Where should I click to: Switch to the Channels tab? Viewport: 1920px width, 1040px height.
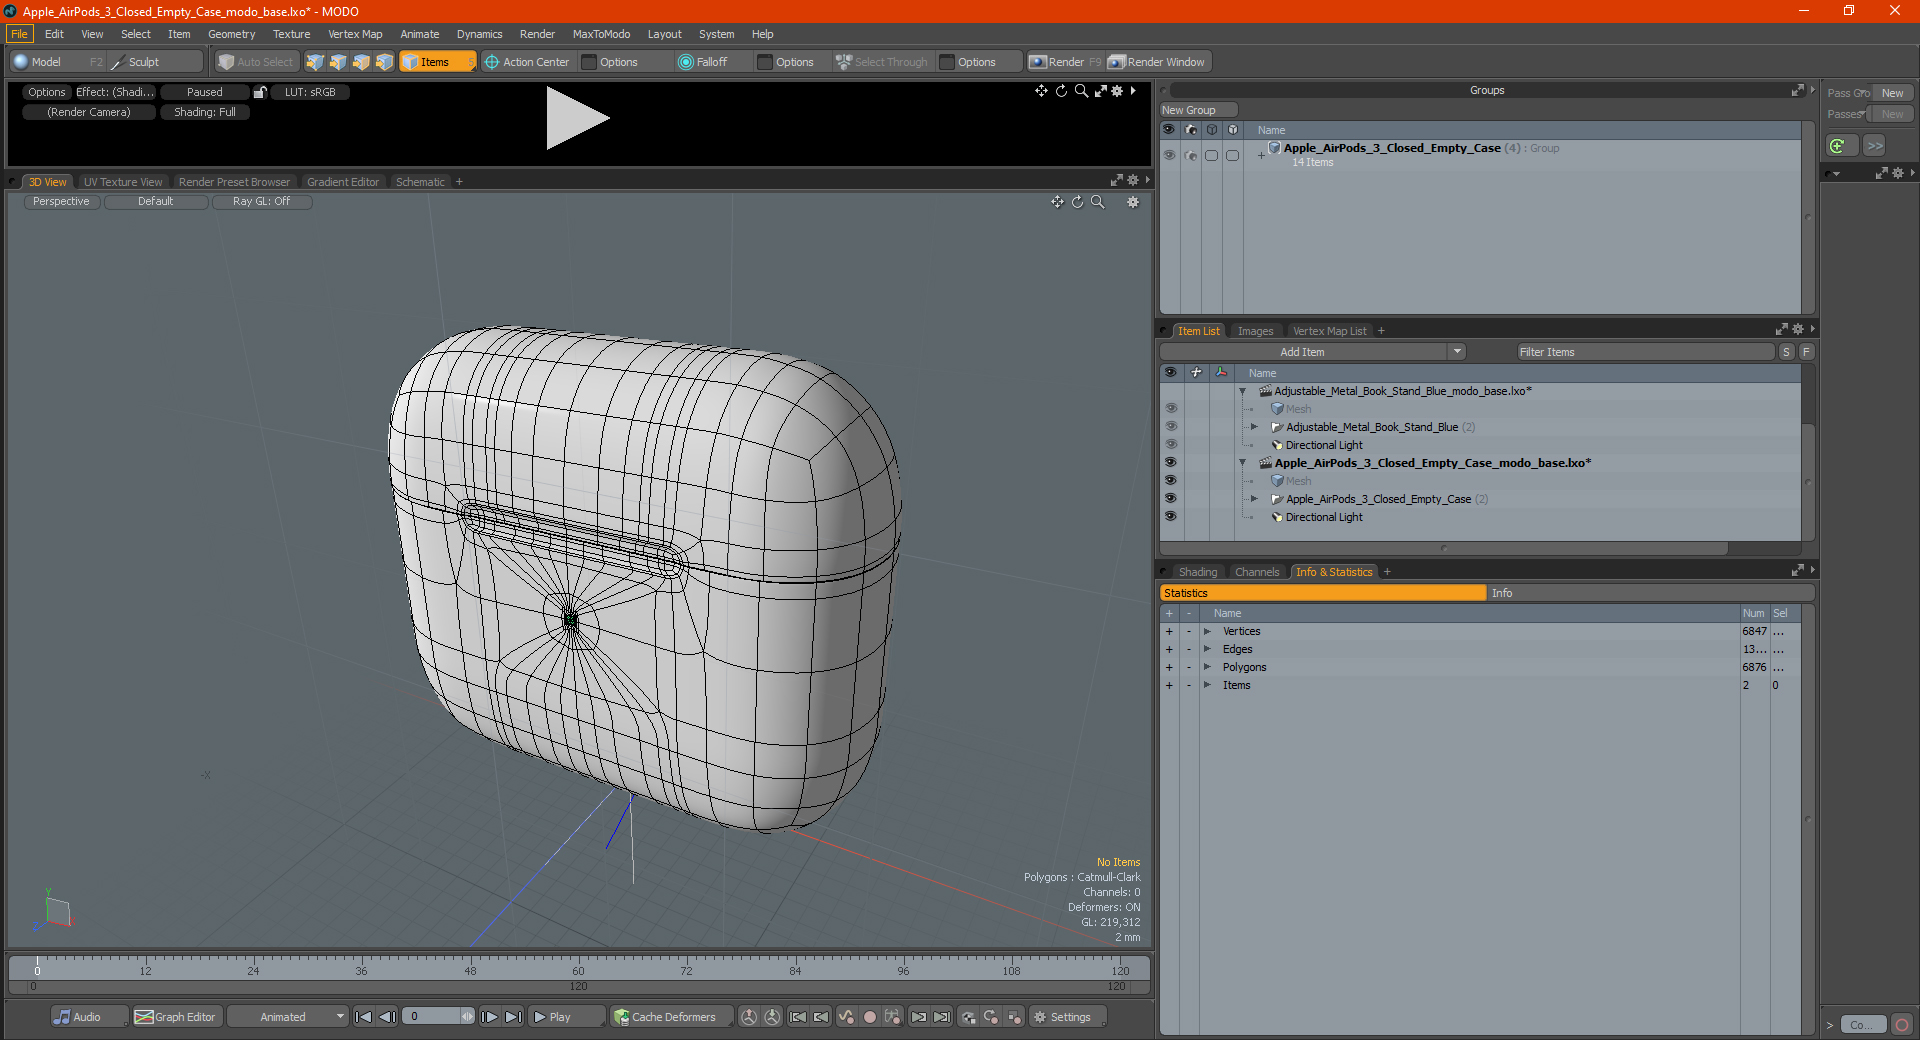[x=1257, y=572]
